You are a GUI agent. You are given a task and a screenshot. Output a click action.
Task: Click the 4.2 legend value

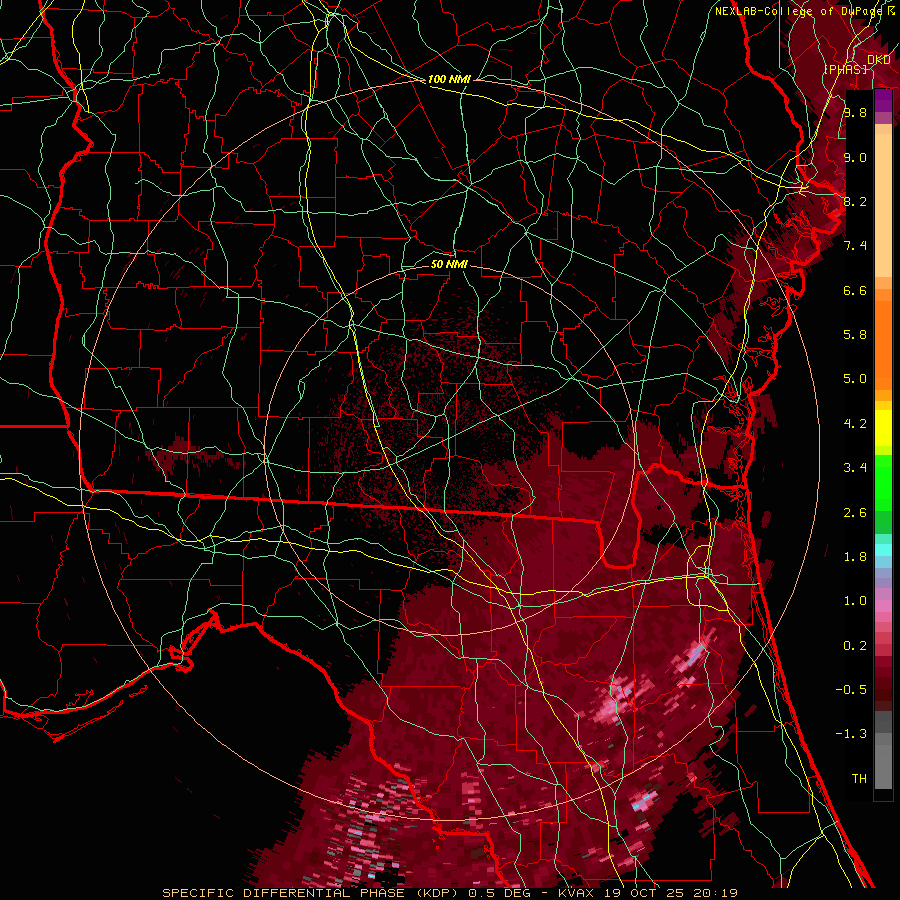click(x=855, y=424)
